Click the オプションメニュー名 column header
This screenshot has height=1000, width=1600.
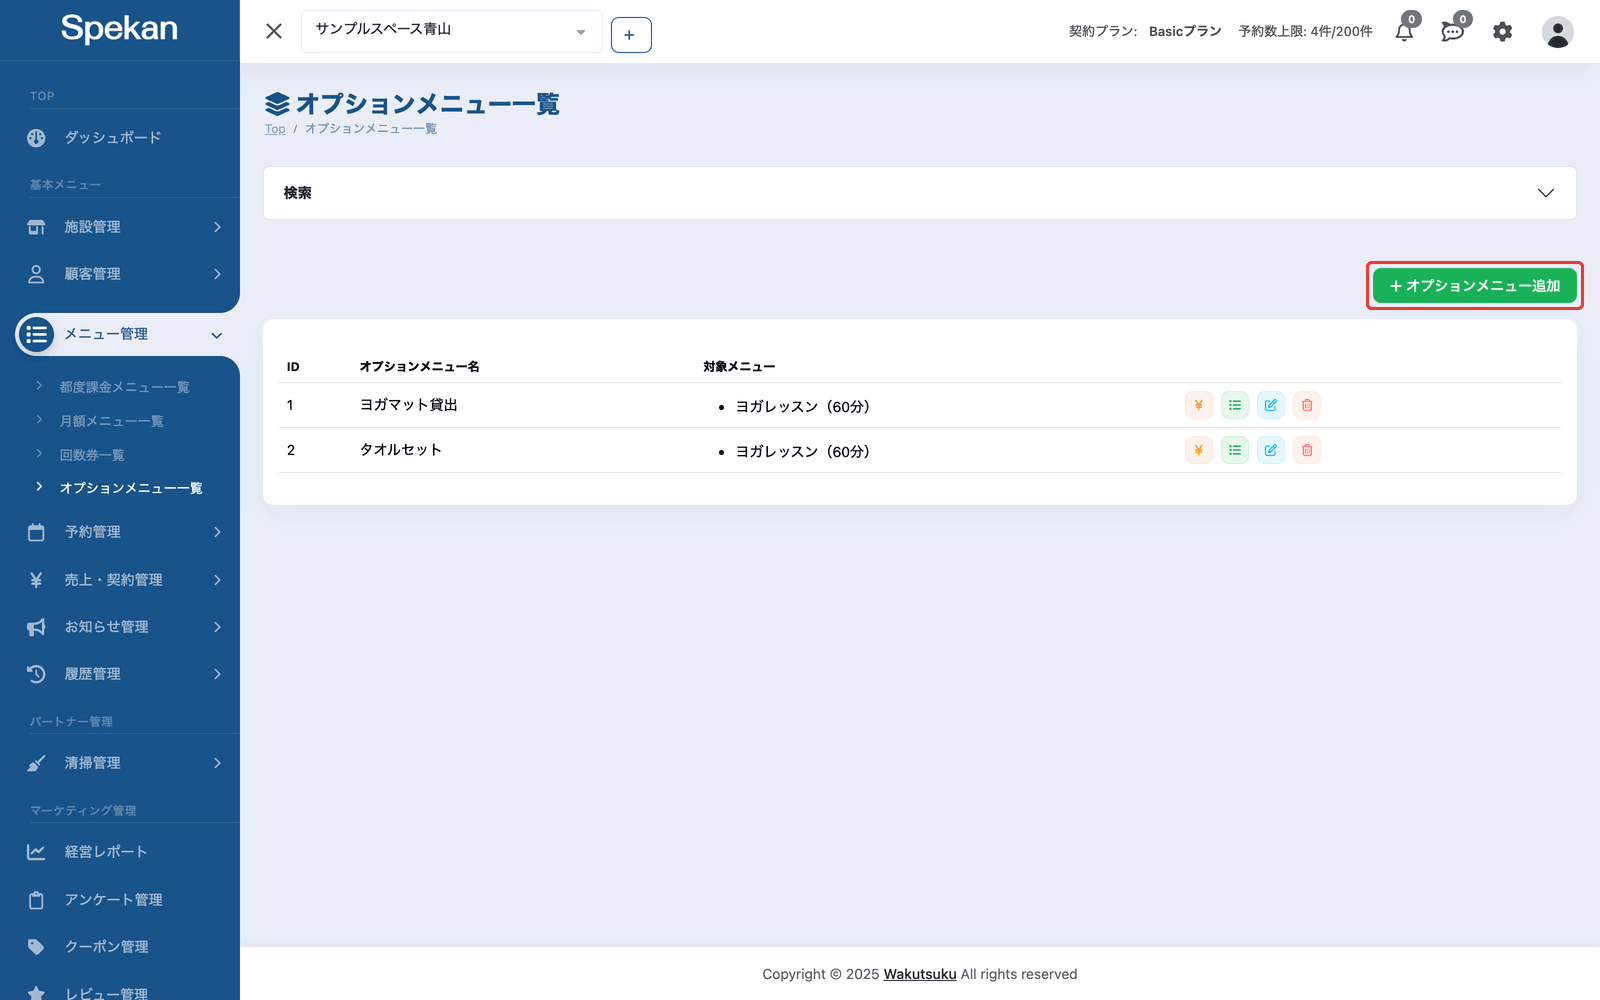coord(419,367)
